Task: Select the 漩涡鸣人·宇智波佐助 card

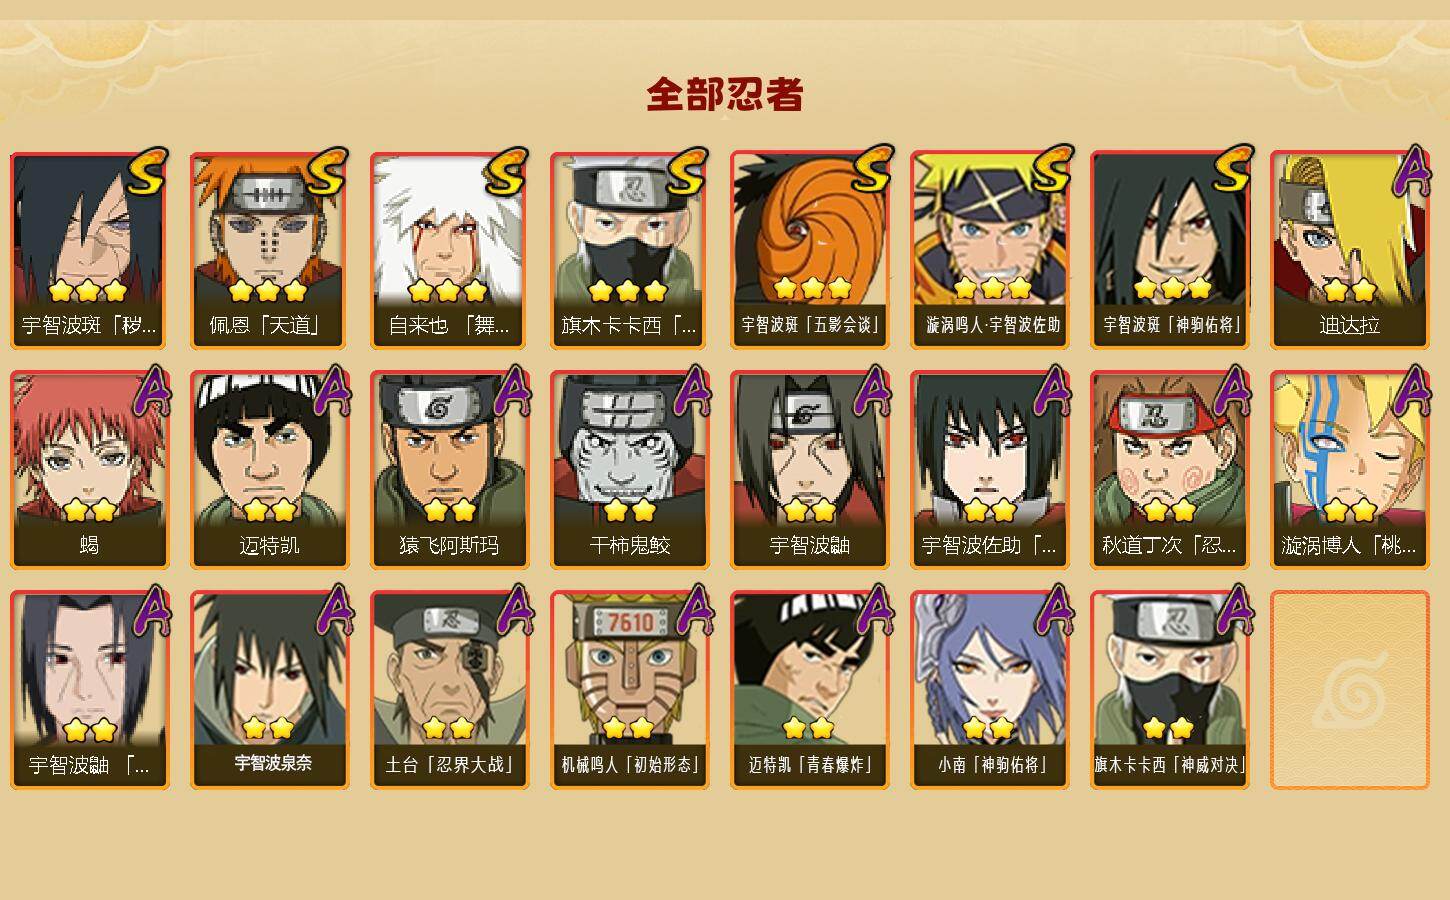Action: (990, 250)
